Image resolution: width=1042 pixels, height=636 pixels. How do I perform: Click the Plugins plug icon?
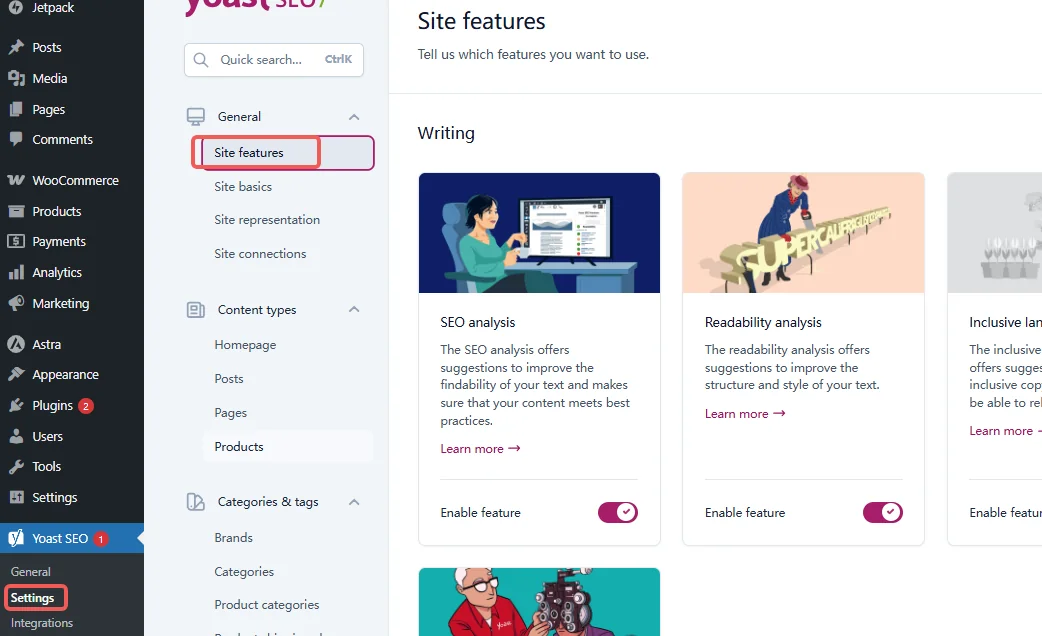pyautogui.click(x=16, y=406)
